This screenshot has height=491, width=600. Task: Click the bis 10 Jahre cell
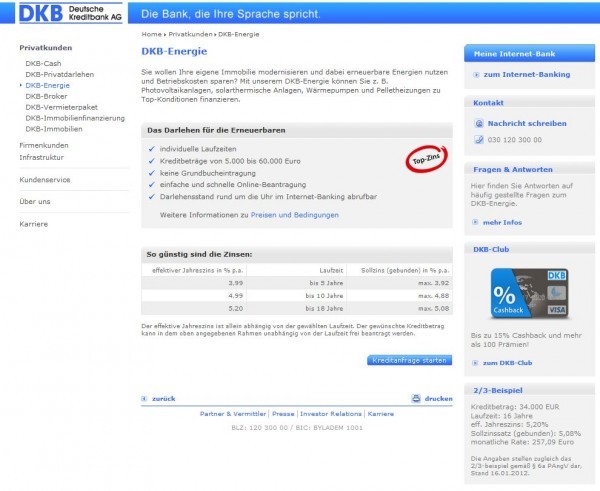(x=297, y=296)
